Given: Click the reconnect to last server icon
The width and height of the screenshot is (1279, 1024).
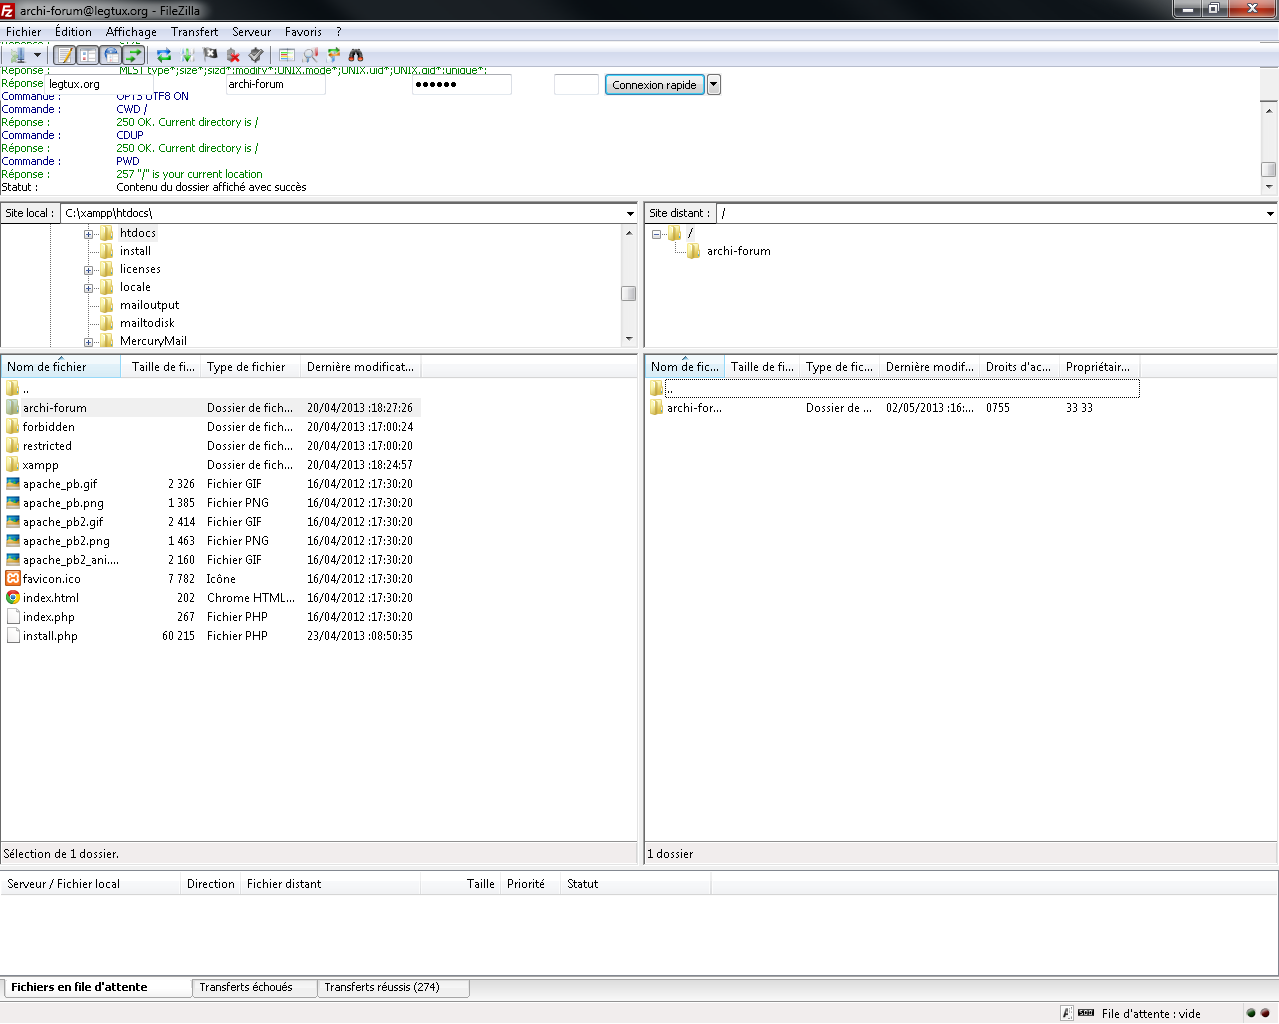Looking at the screenshot, I should pyautogui.click(x=256, y=55).
